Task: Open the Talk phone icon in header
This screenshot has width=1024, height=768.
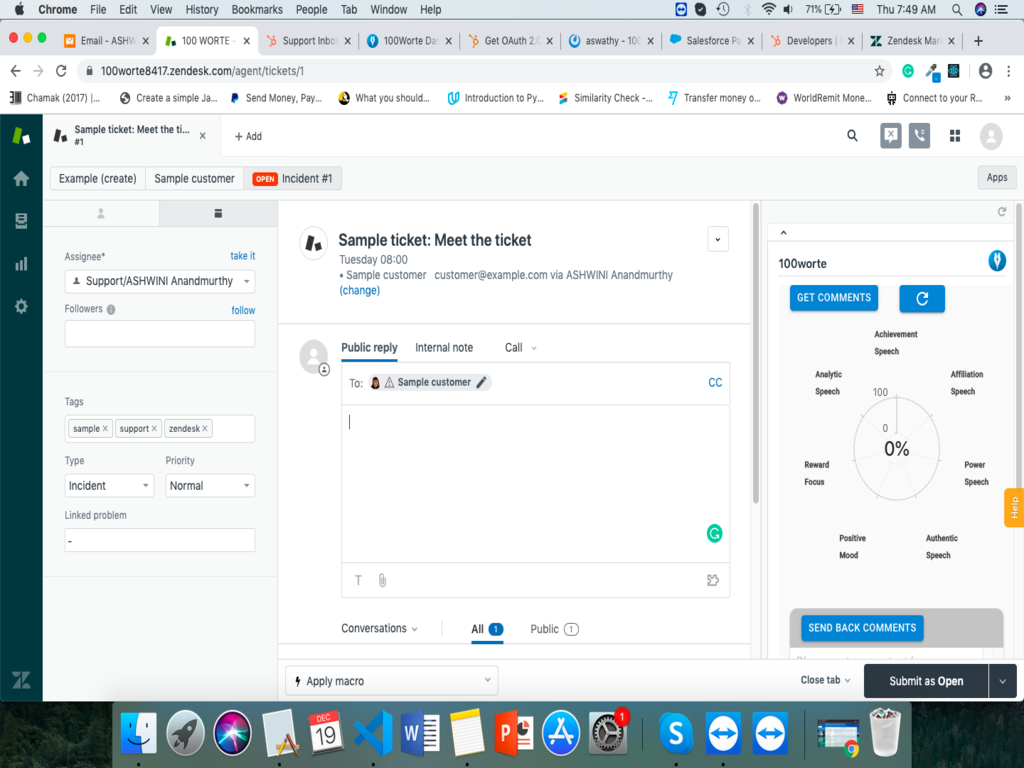Action: pyautogui.click(x=919, y=136)
